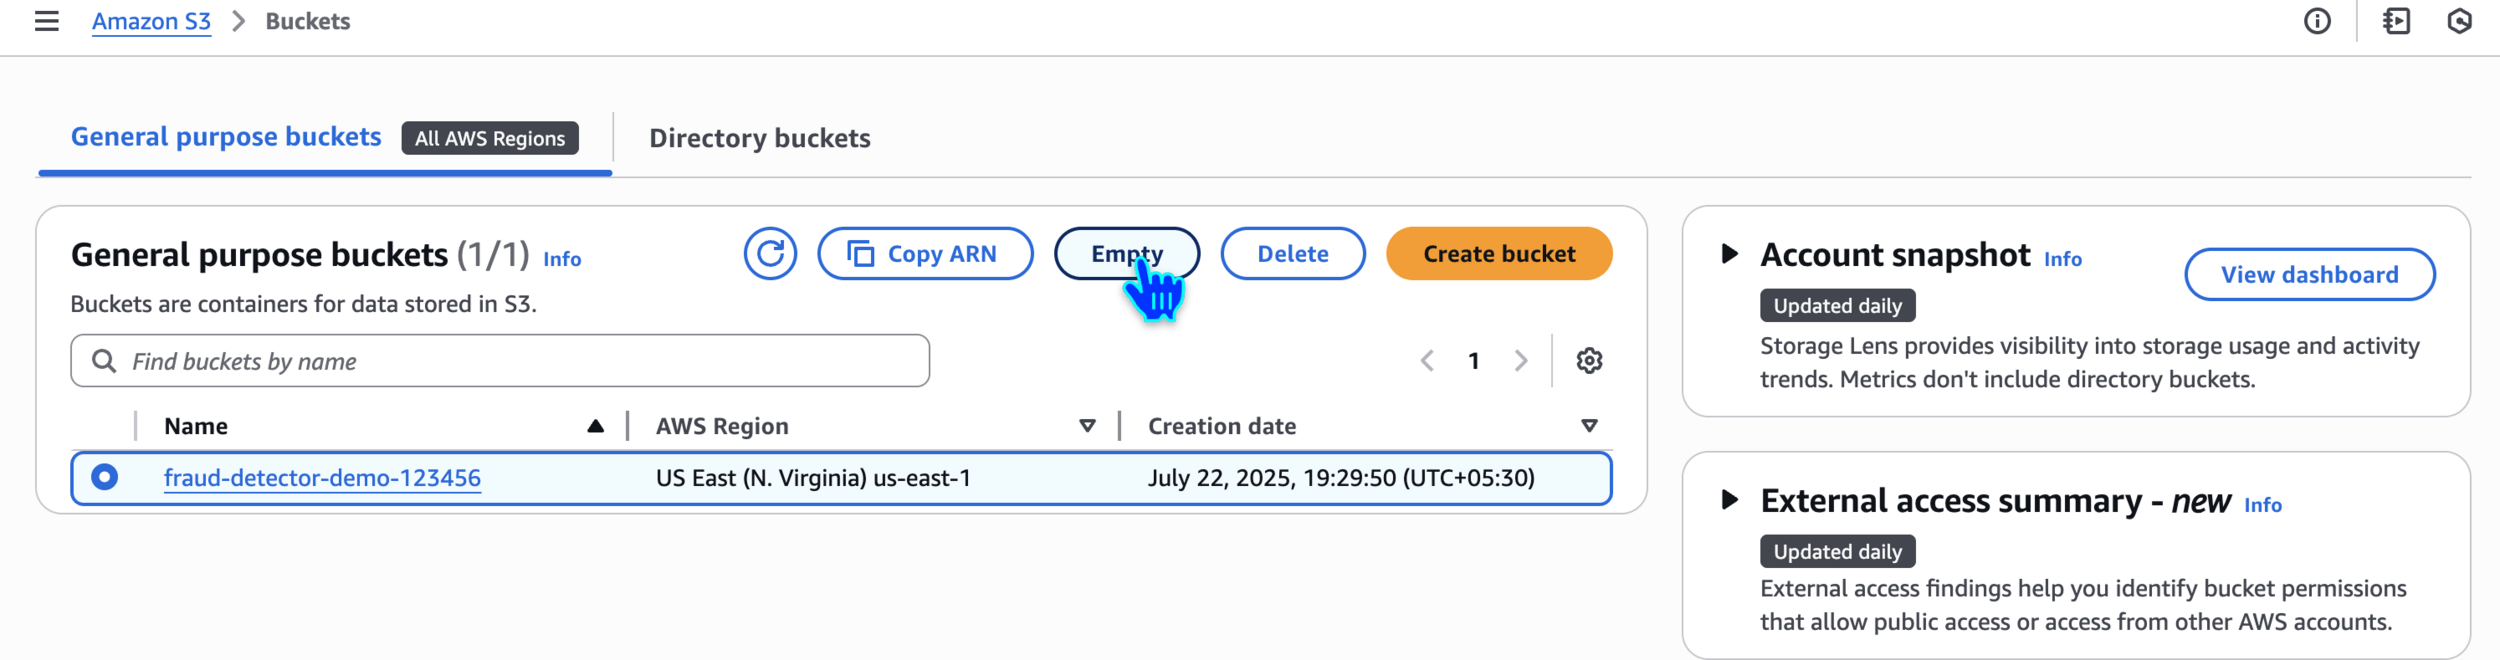
Task: Focus the Find buckets by name field
Action: tap(500, 361)
